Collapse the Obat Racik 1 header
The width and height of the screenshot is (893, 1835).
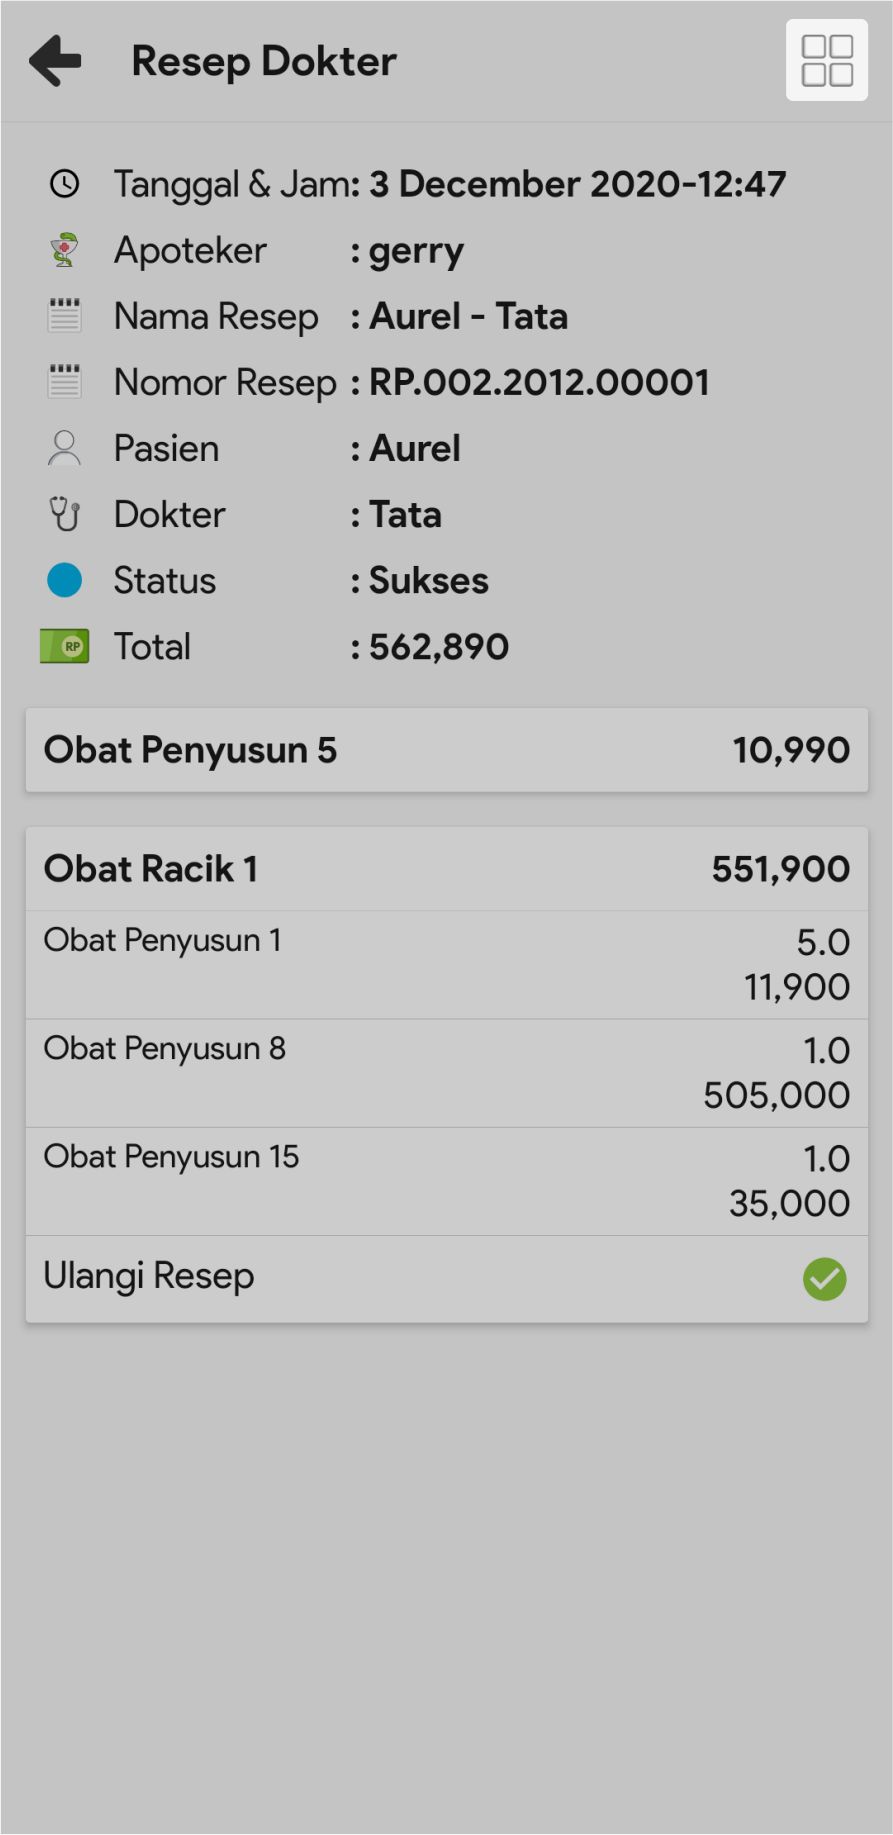pos(446,869)
